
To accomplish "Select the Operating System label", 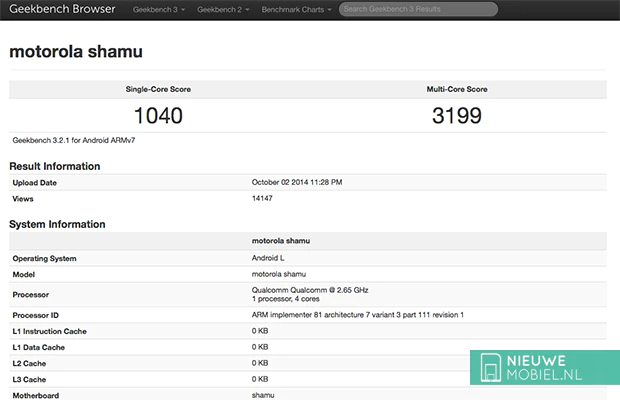I will point(44,258).
